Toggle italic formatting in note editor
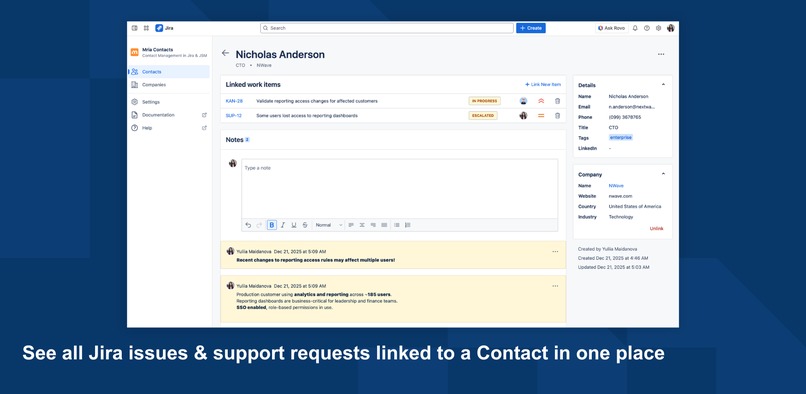 283,225
